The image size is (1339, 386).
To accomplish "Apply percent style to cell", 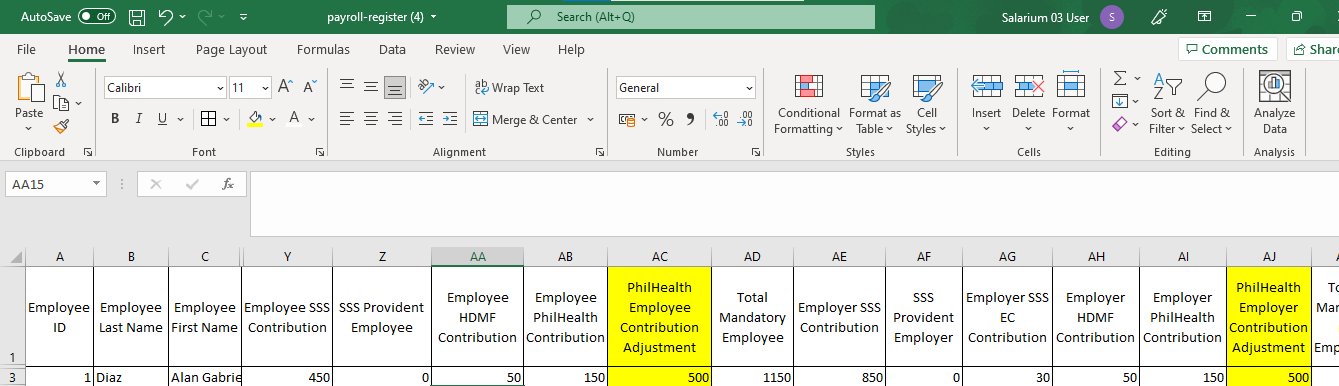I will (x=665, y=119).
